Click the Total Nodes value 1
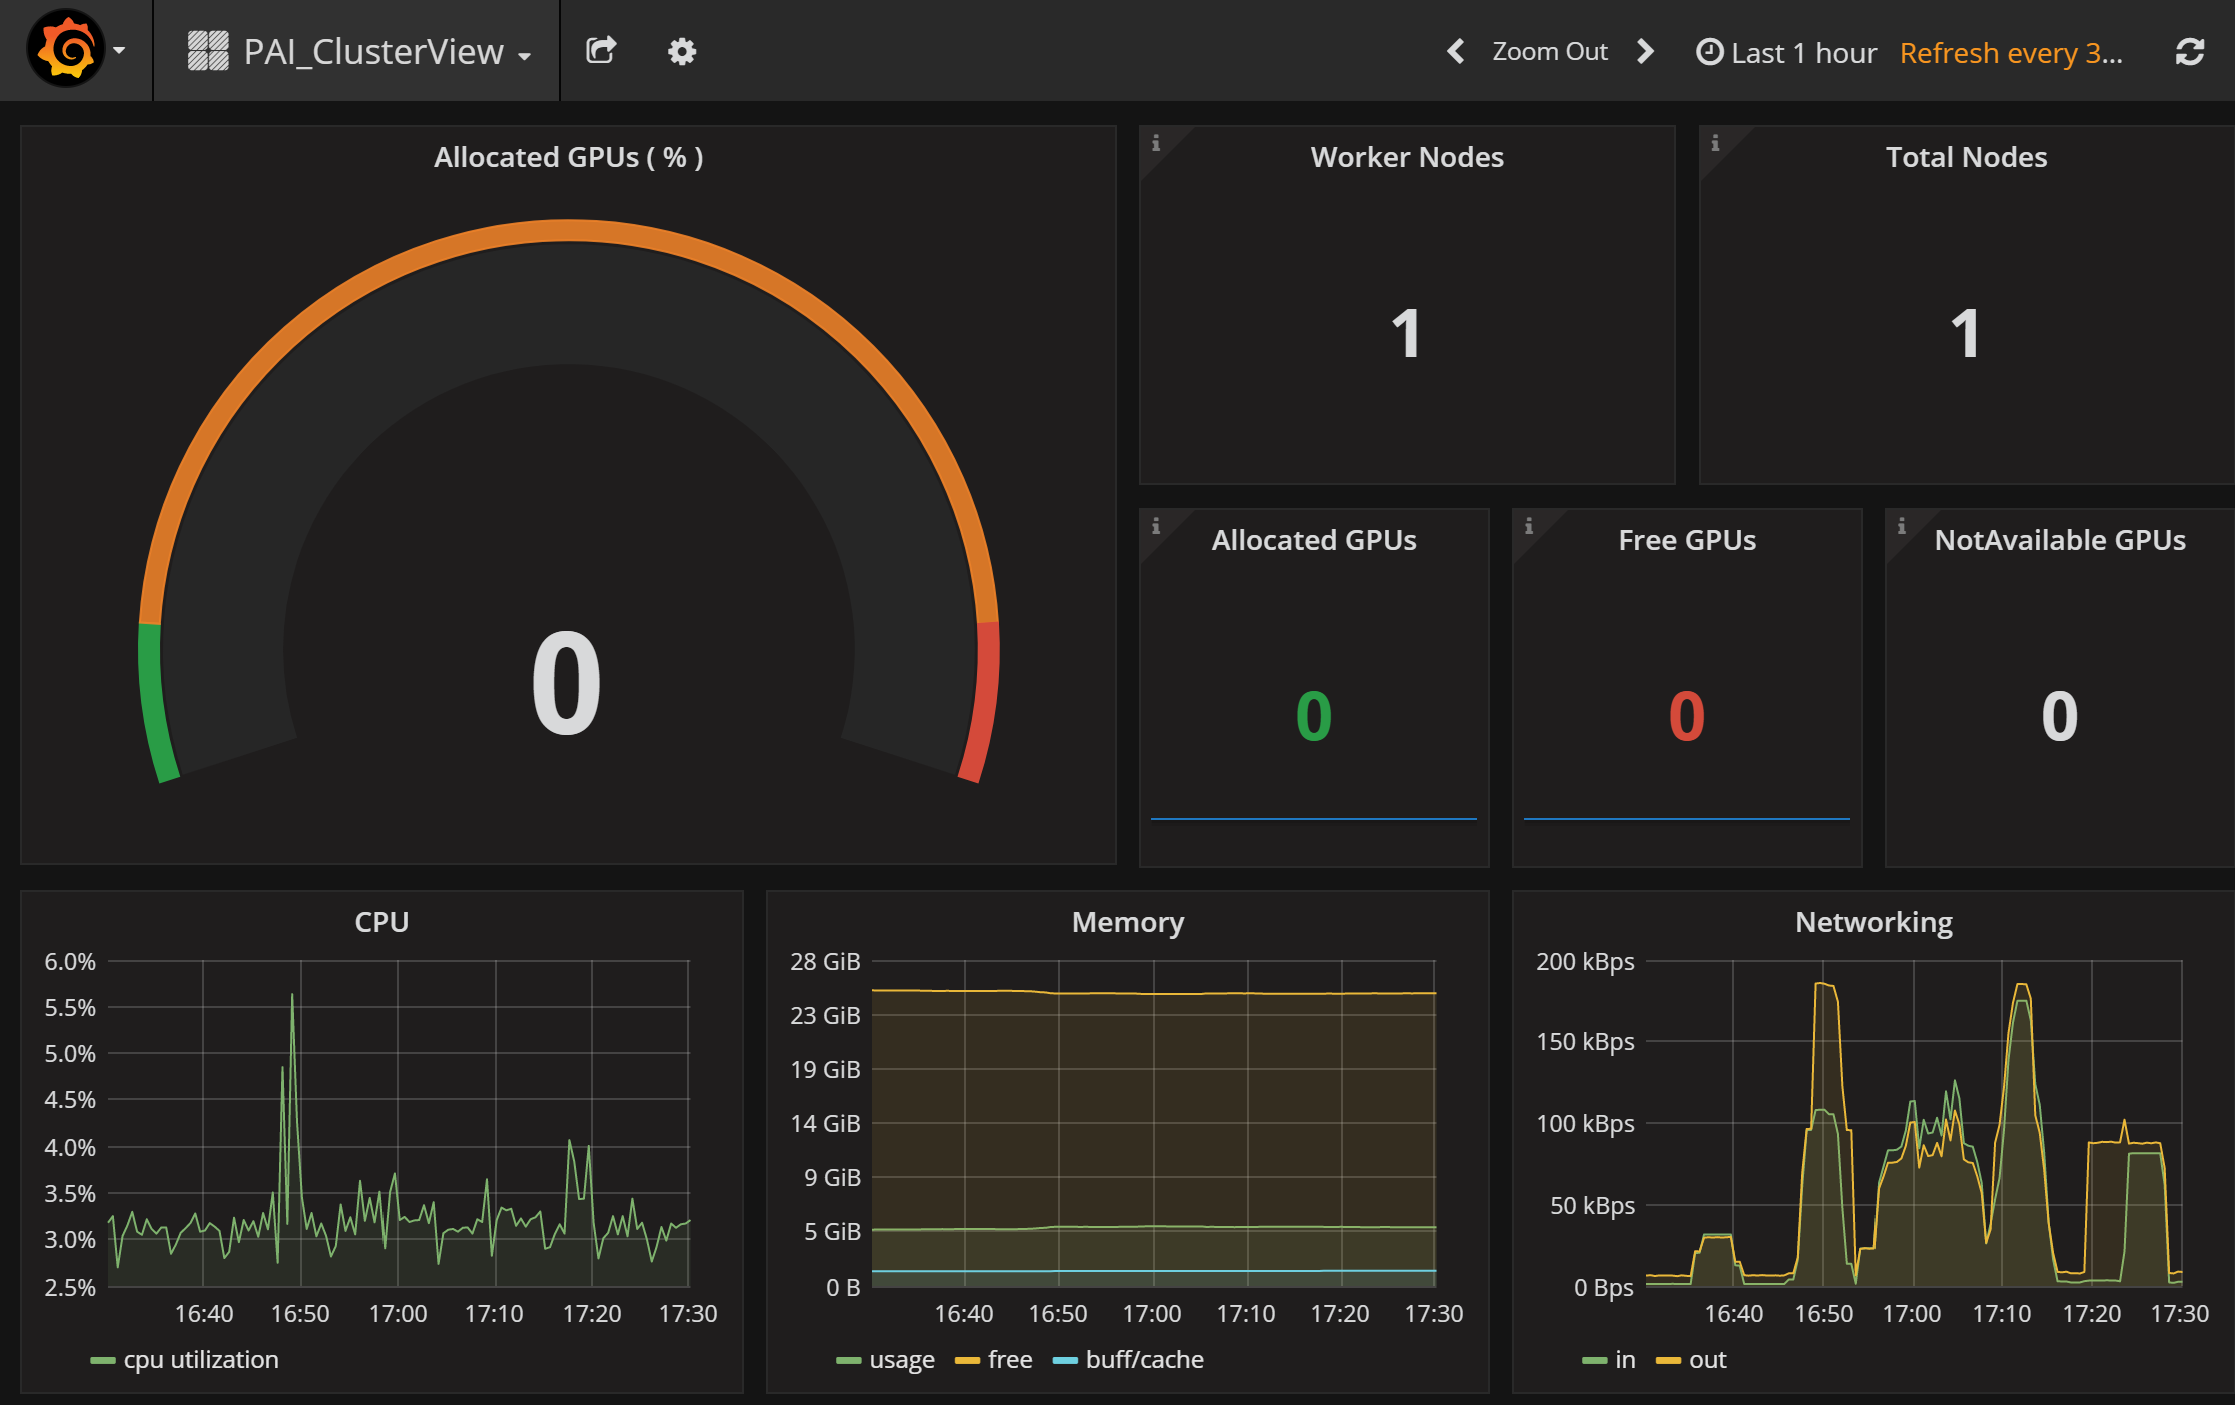Viewport: 2235px width, 1405px height. (x=1966, y=334)
